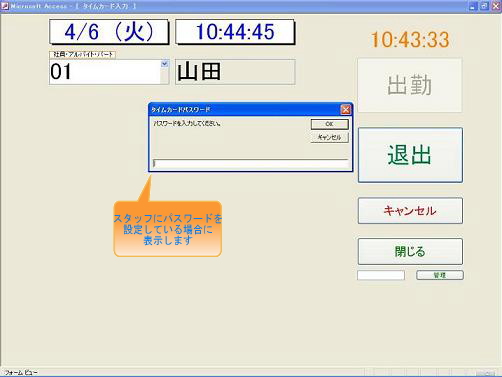The image size is (502, 377).
Task: Close the タイムカードパスワード dialog with X
Action: pyautogui.click(x=346, y=109)
